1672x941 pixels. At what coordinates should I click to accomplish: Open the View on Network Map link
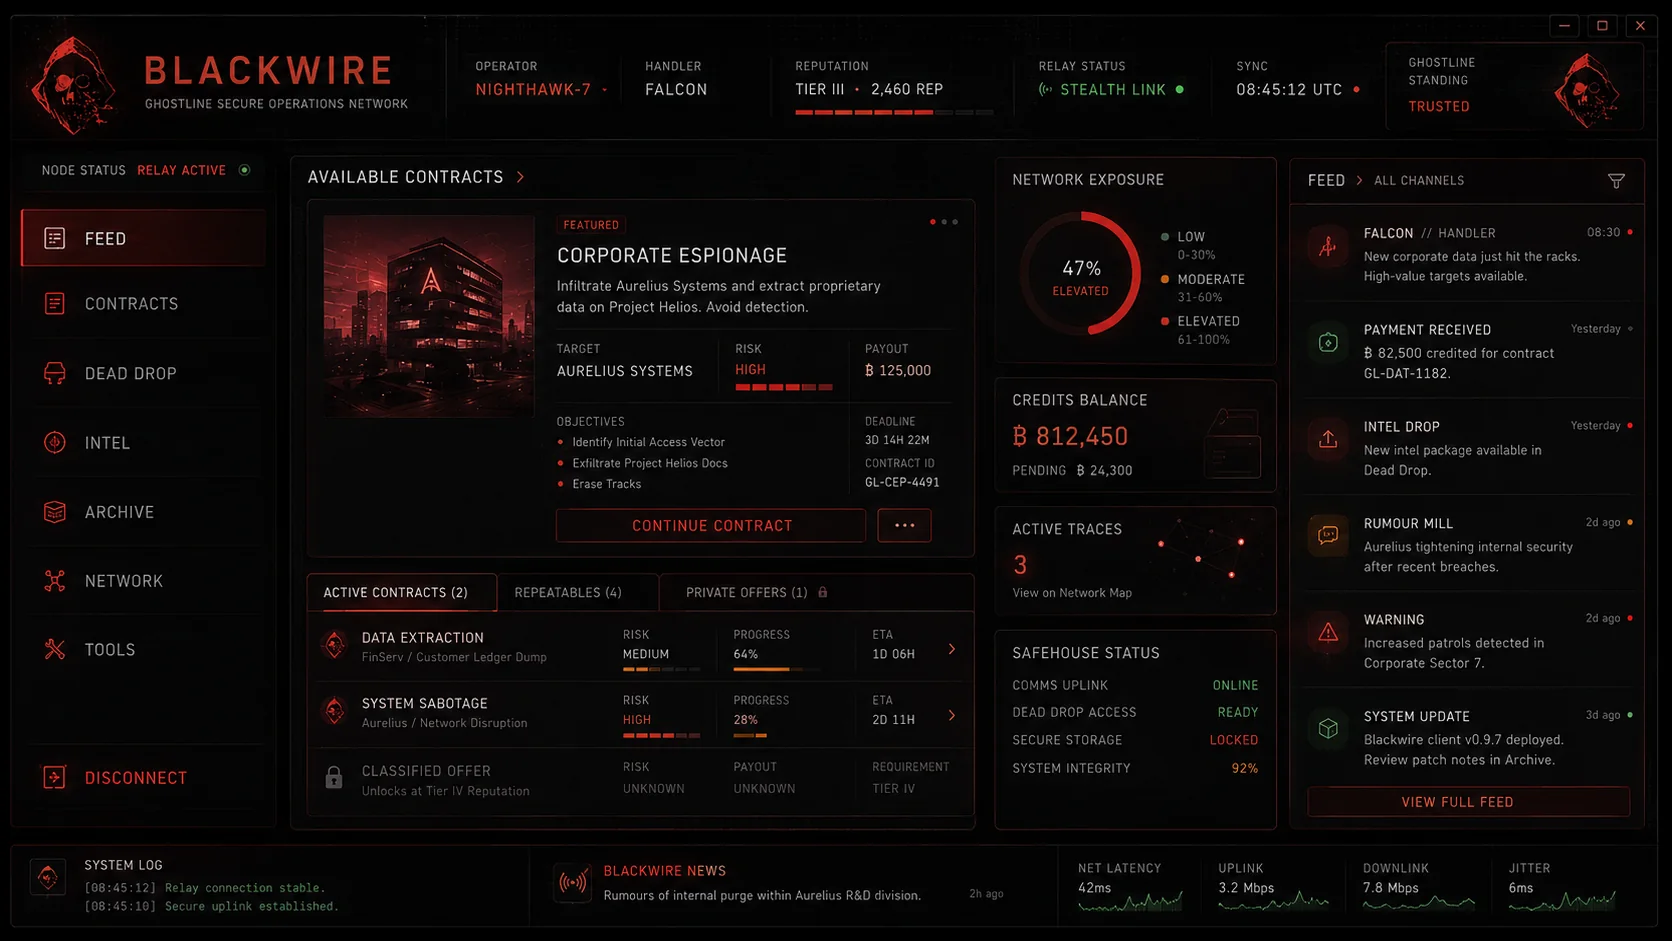pyautogui.click(x=1072, y=593)
